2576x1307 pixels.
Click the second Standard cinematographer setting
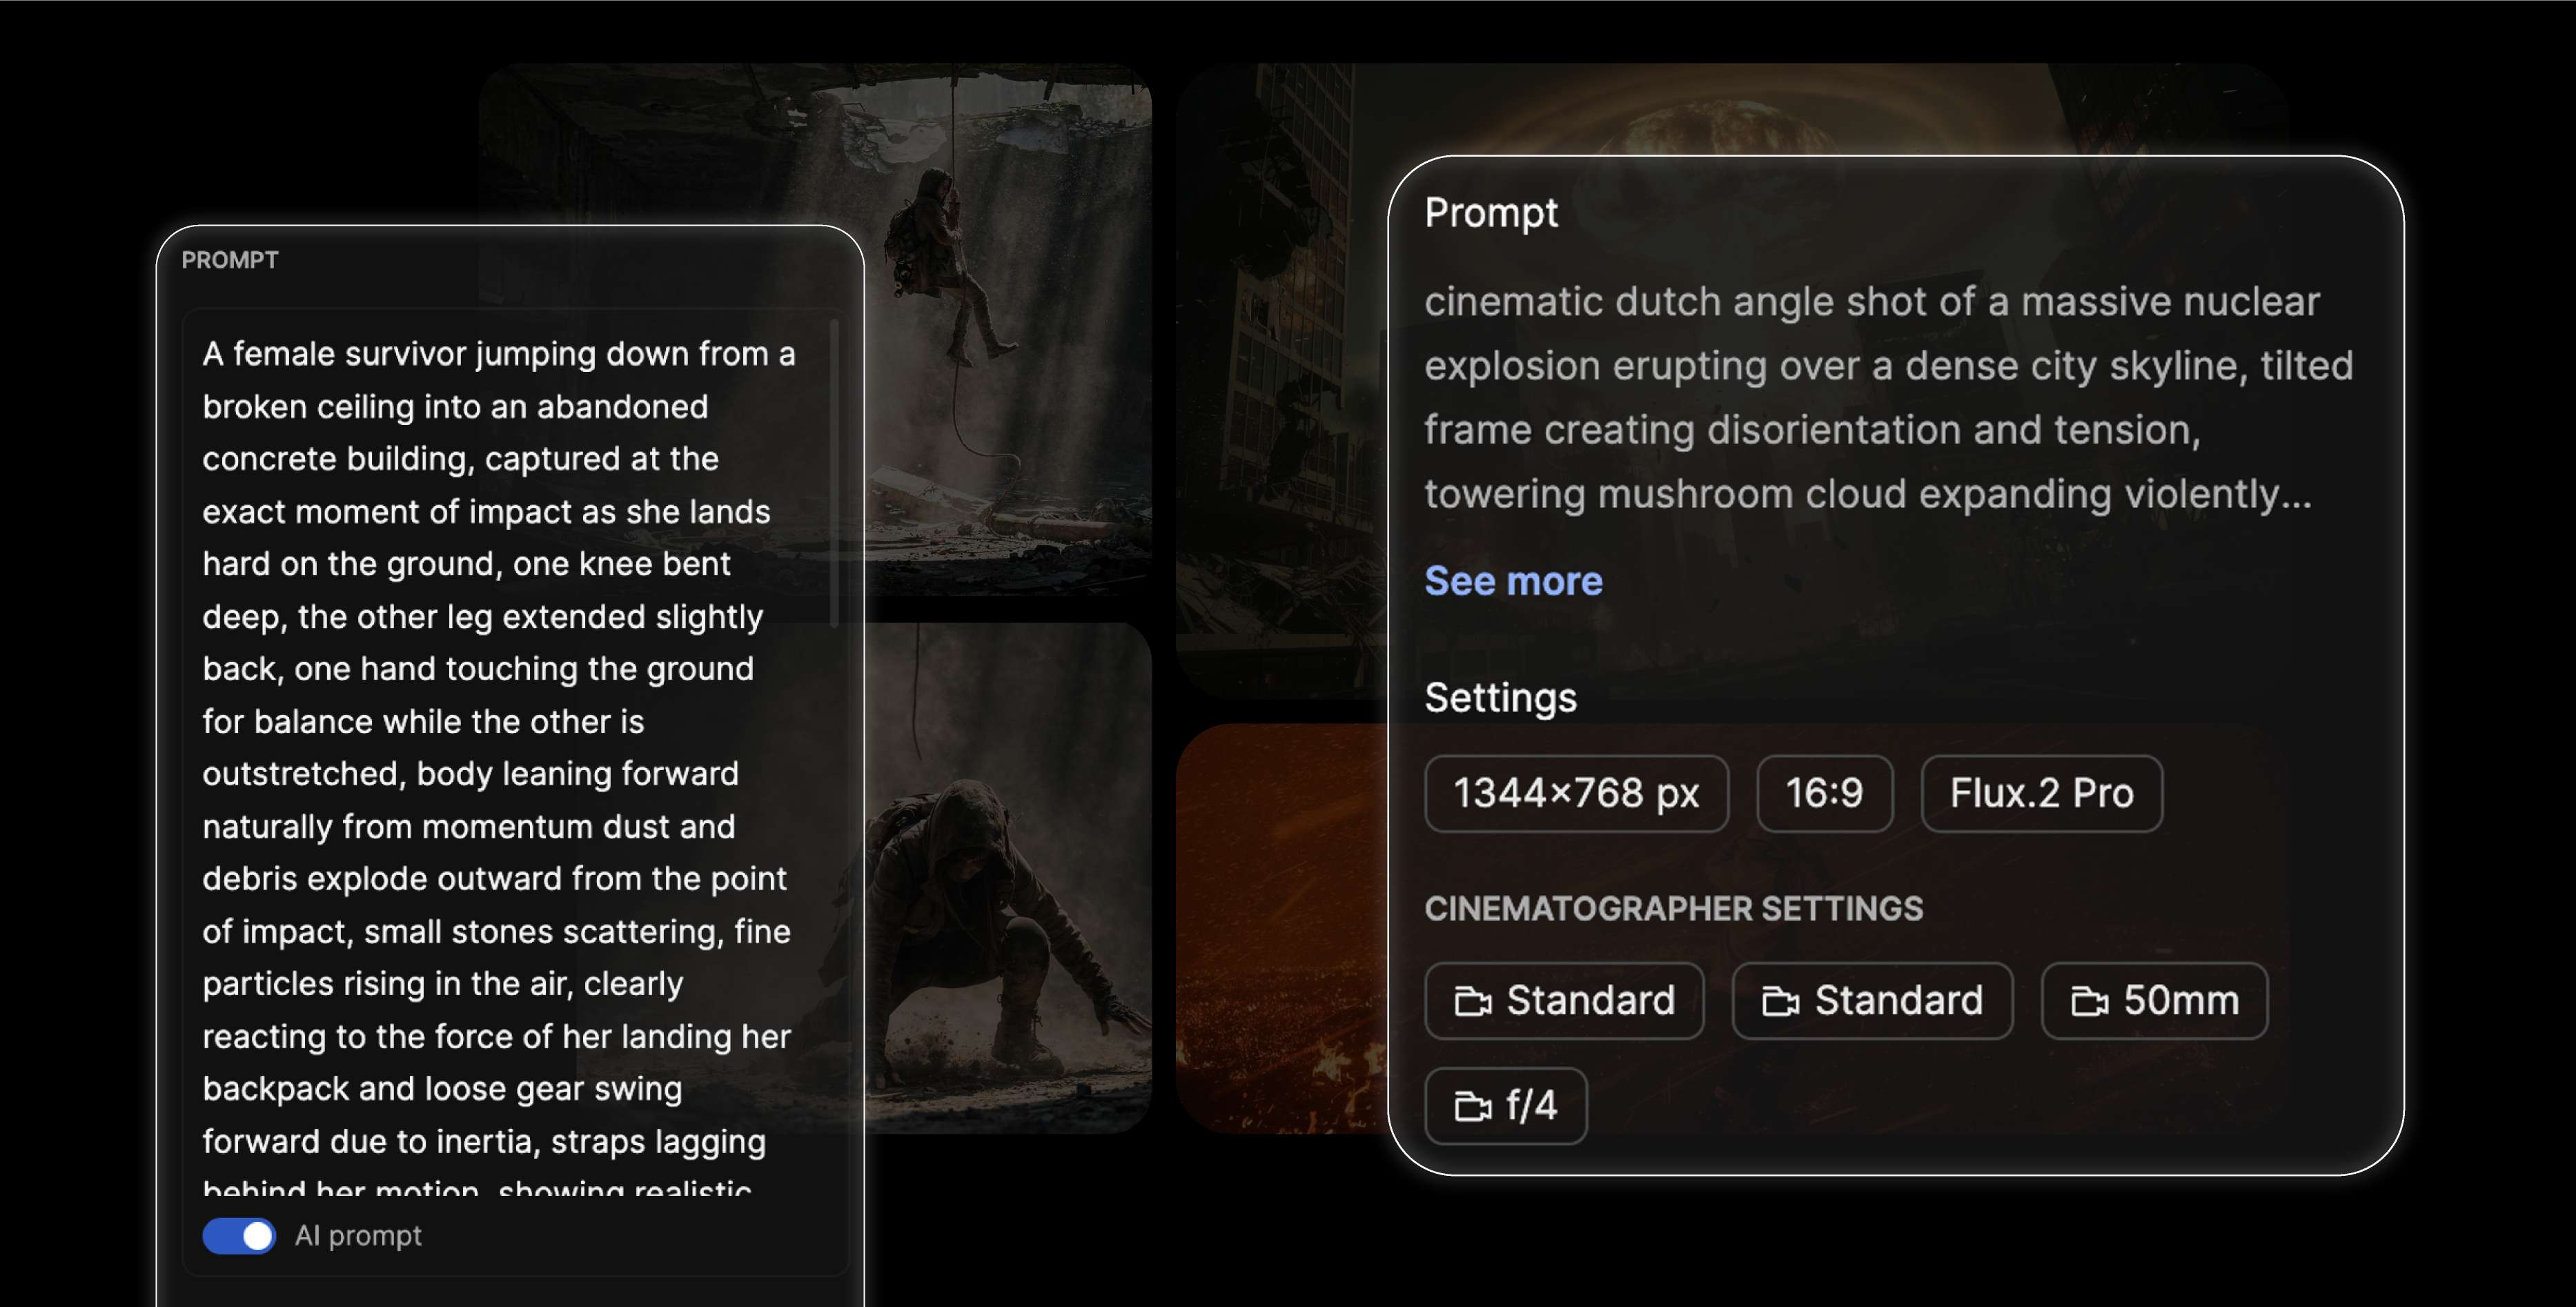1872,1001
